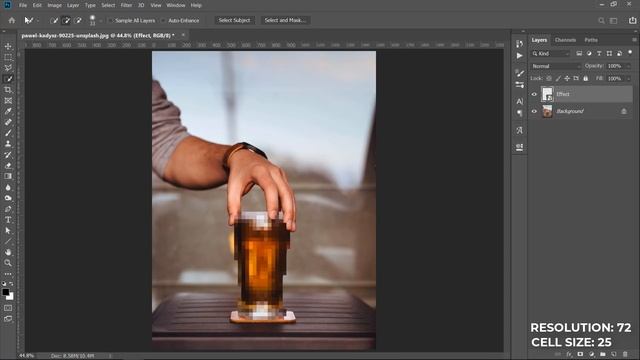Select the Blur tool

8,187
